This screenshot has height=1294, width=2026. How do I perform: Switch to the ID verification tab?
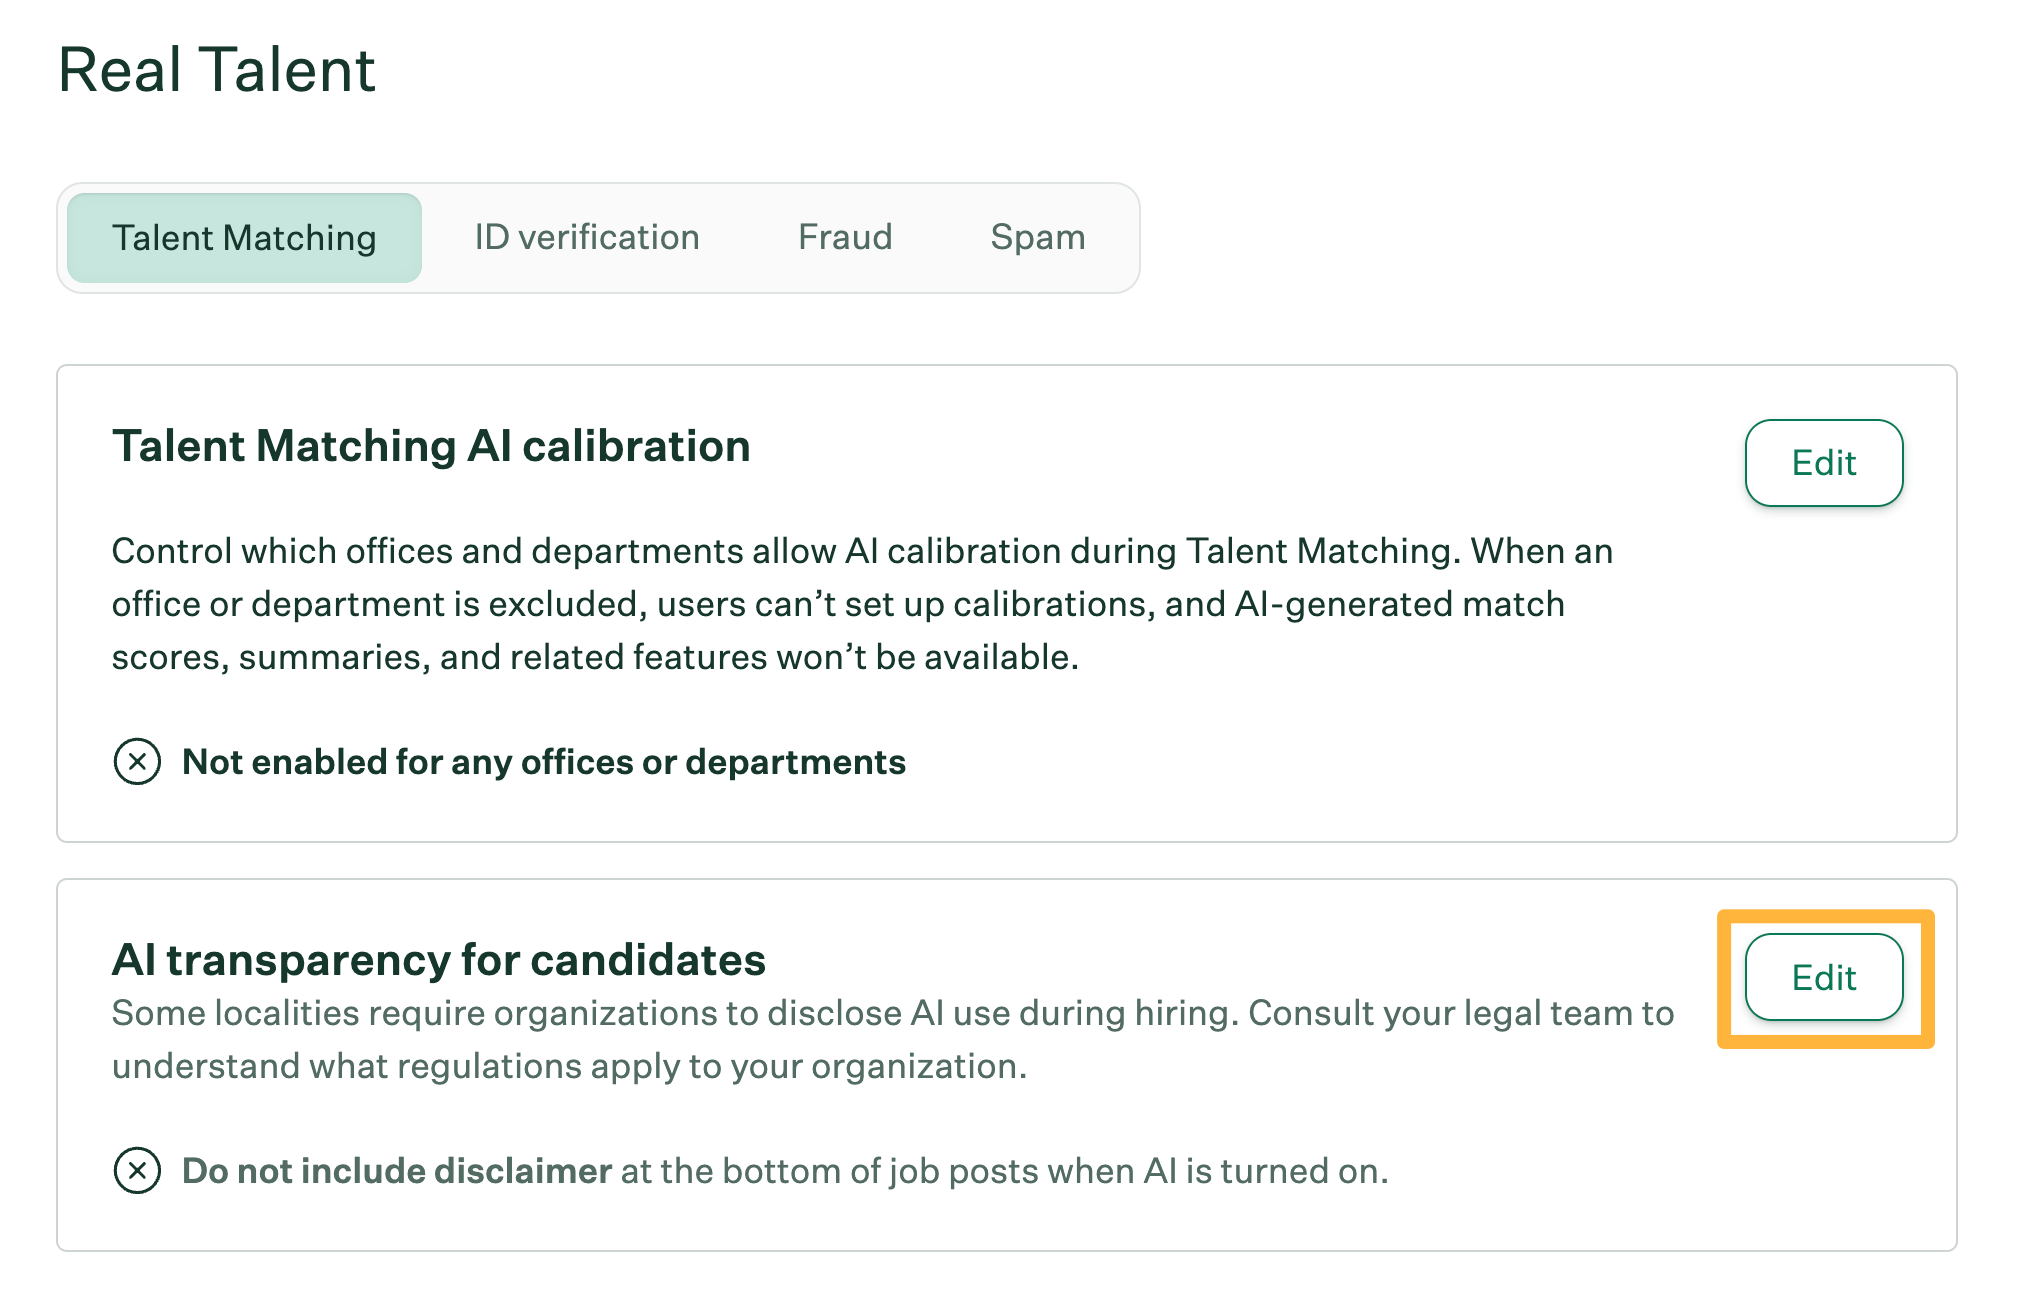point(585,237)
